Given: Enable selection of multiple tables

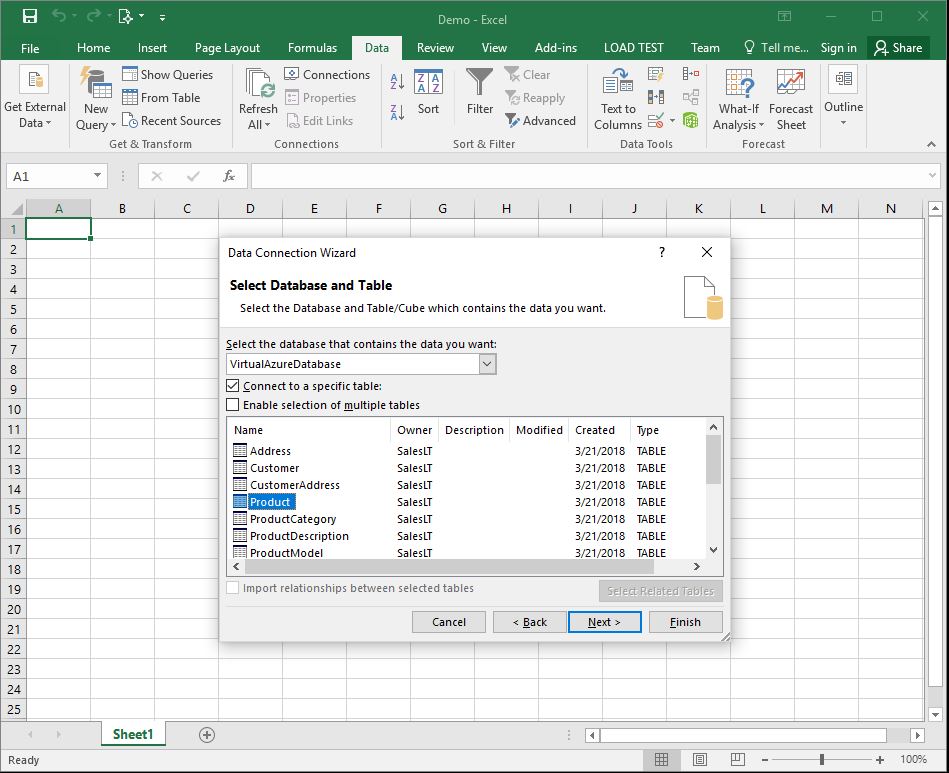Looking at the screenshot, I should [x=233, y=402].
